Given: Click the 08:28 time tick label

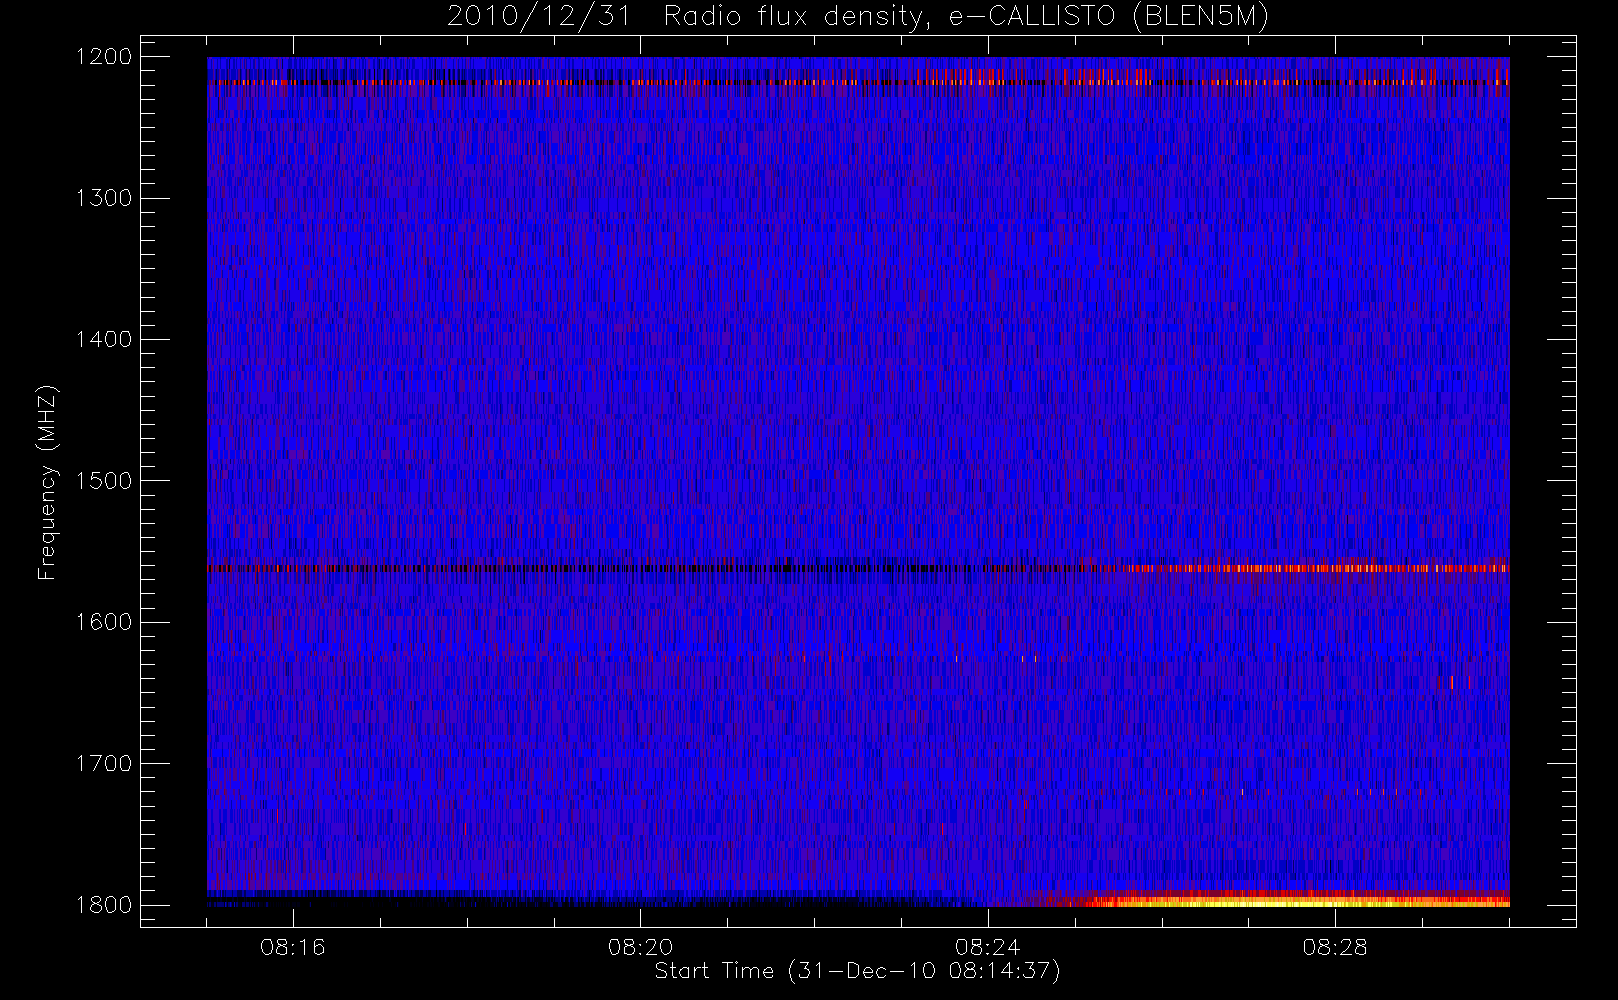Looking at the screenshot, I should click(x=1335, y=947).
